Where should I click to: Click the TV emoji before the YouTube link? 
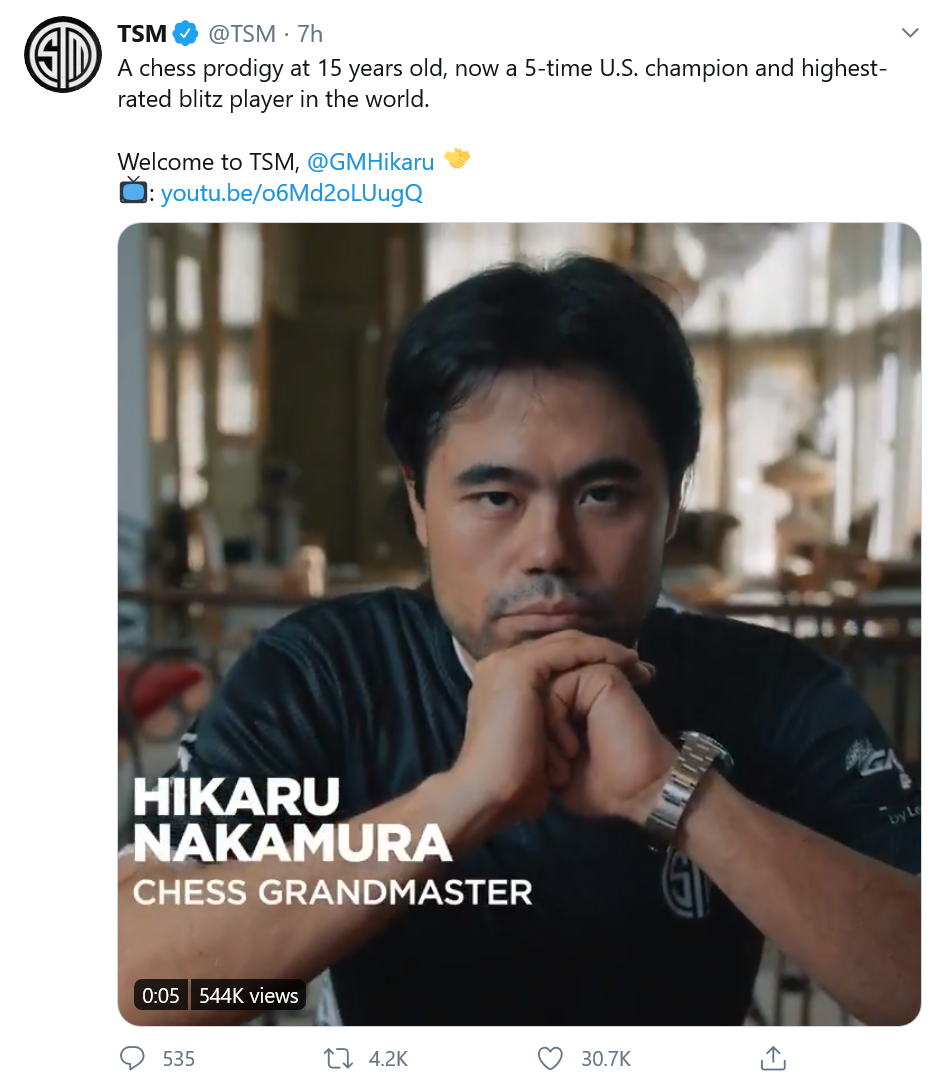click(x=132, y=191)
